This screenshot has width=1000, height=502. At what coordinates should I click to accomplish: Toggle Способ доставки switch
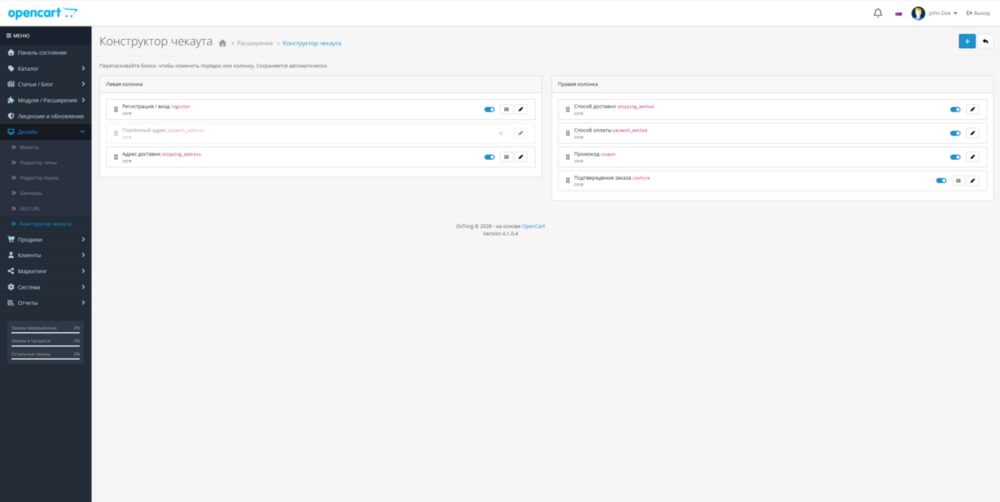pos(955,109)
